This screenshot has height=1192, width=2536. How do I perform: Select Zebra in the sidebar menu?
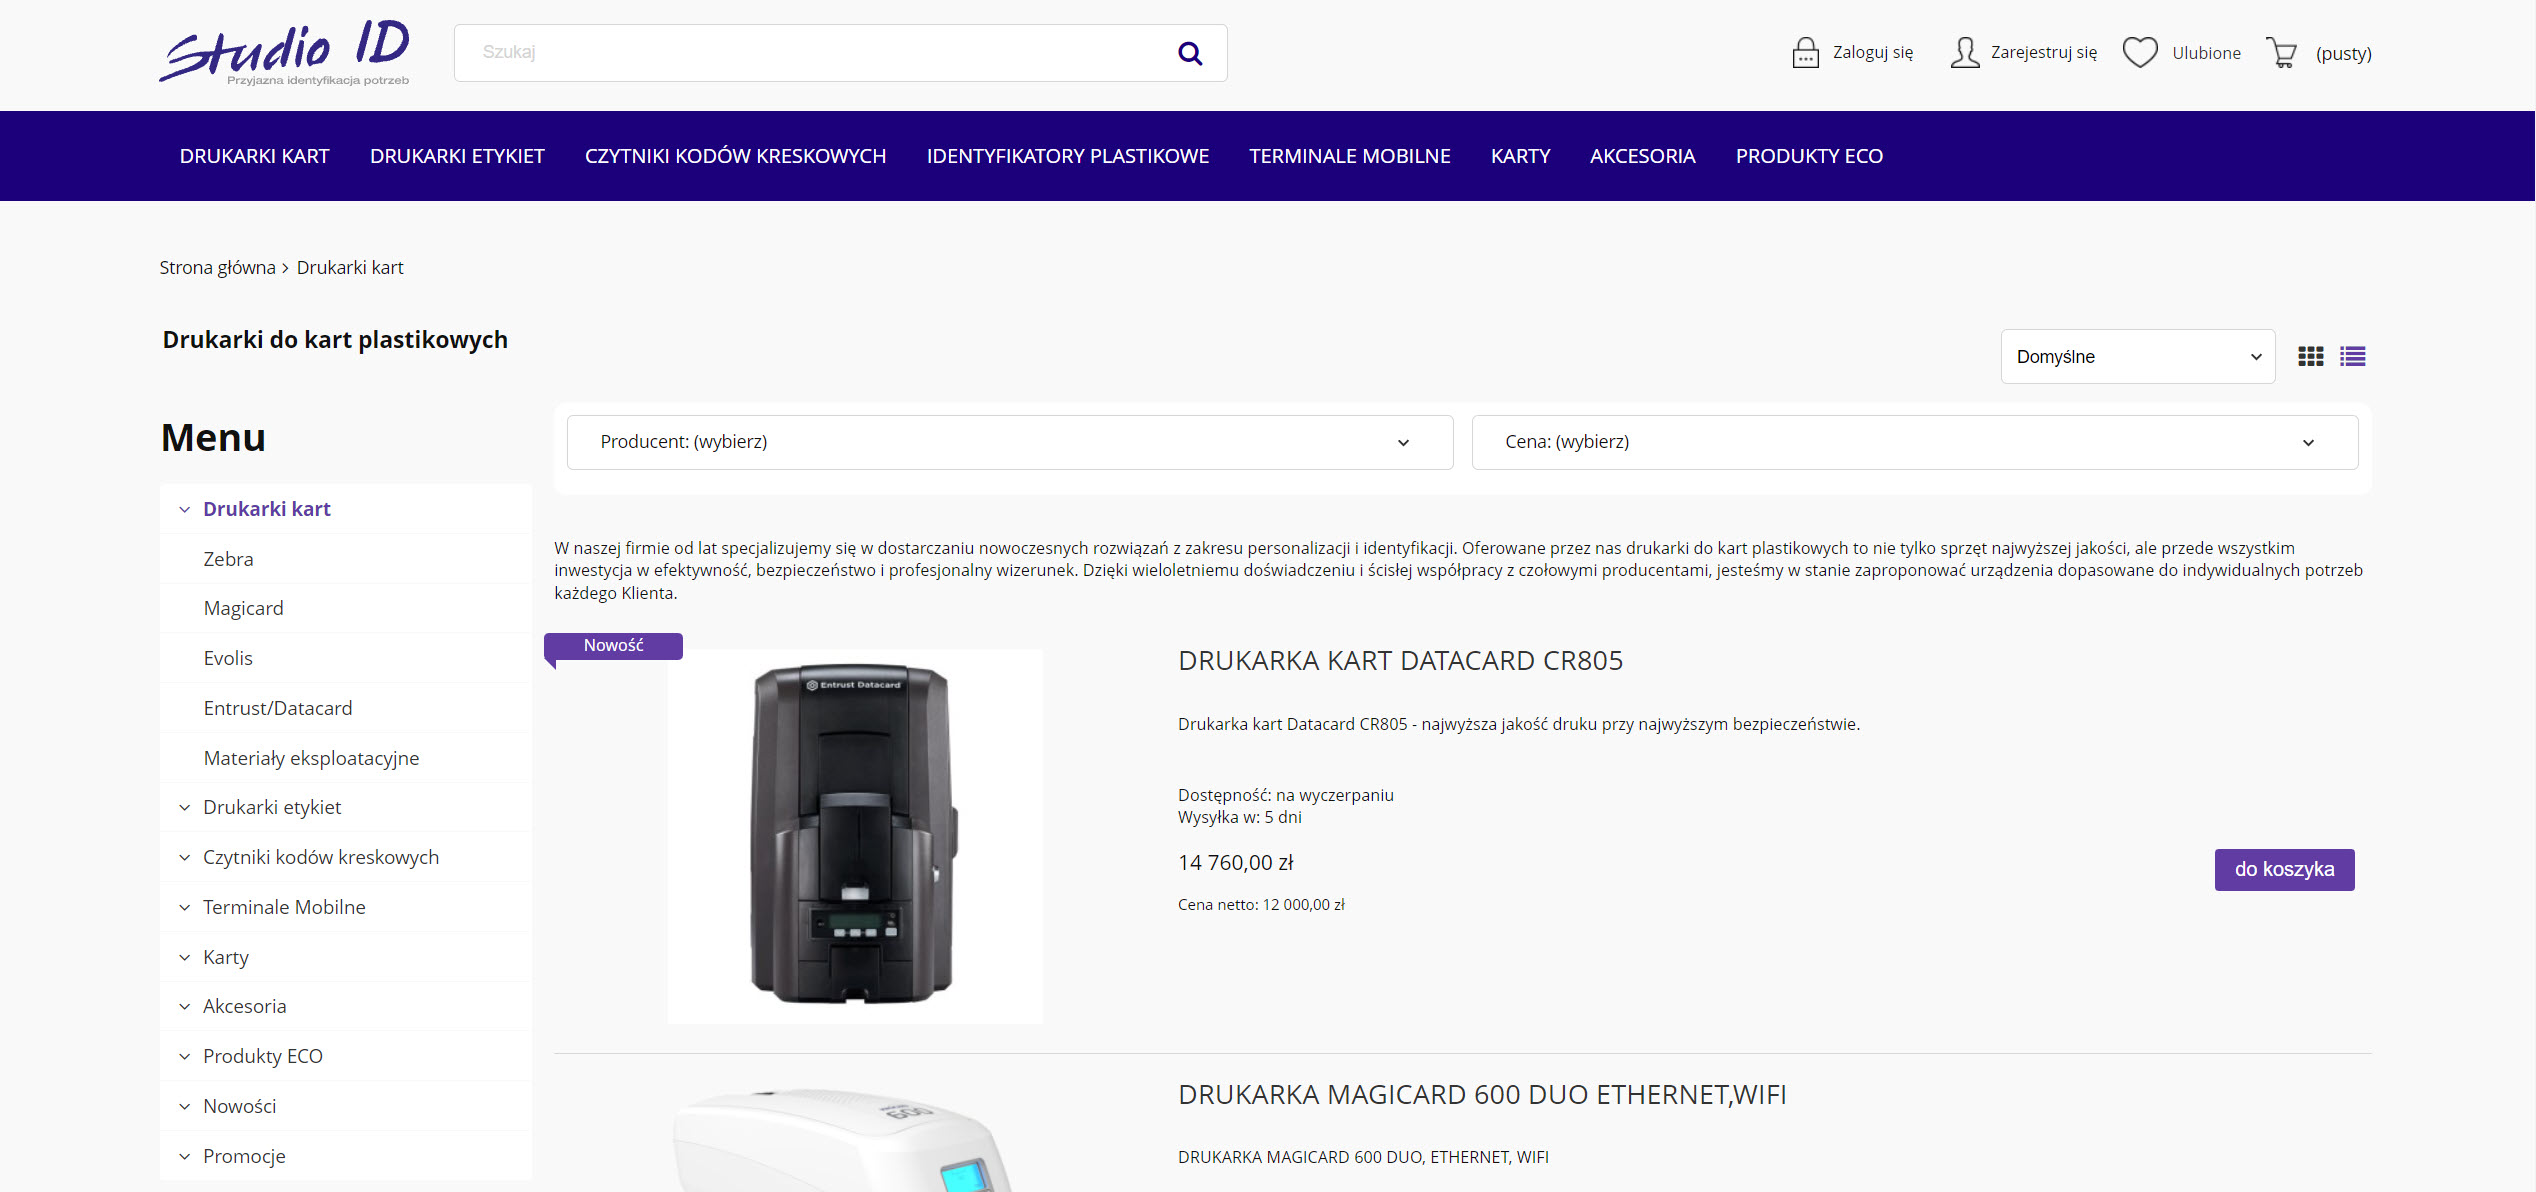coord(228,558)
